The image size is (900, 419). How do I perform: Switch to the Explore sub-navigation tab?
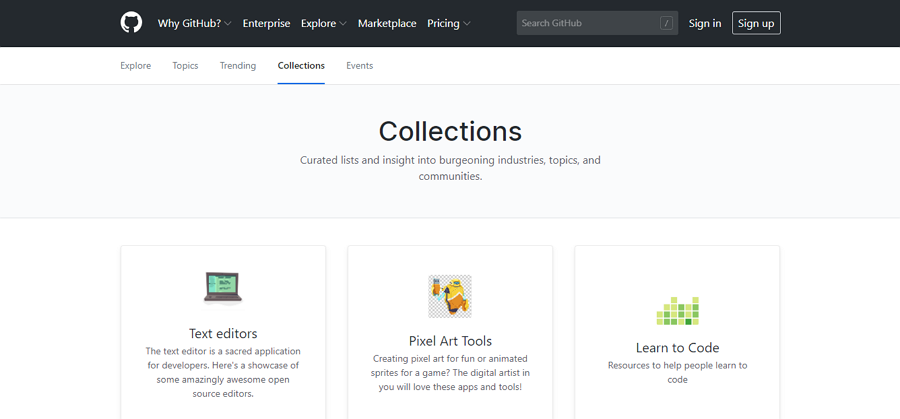pyautogui.click(x=135, y=65)
